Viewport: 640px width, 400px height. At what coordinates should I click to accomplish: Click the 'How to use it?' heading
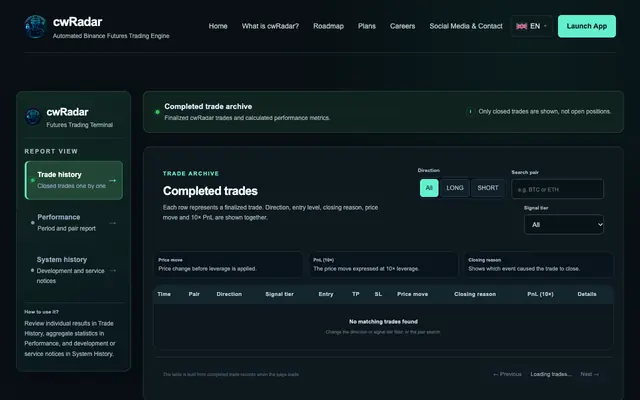point(42,312)
